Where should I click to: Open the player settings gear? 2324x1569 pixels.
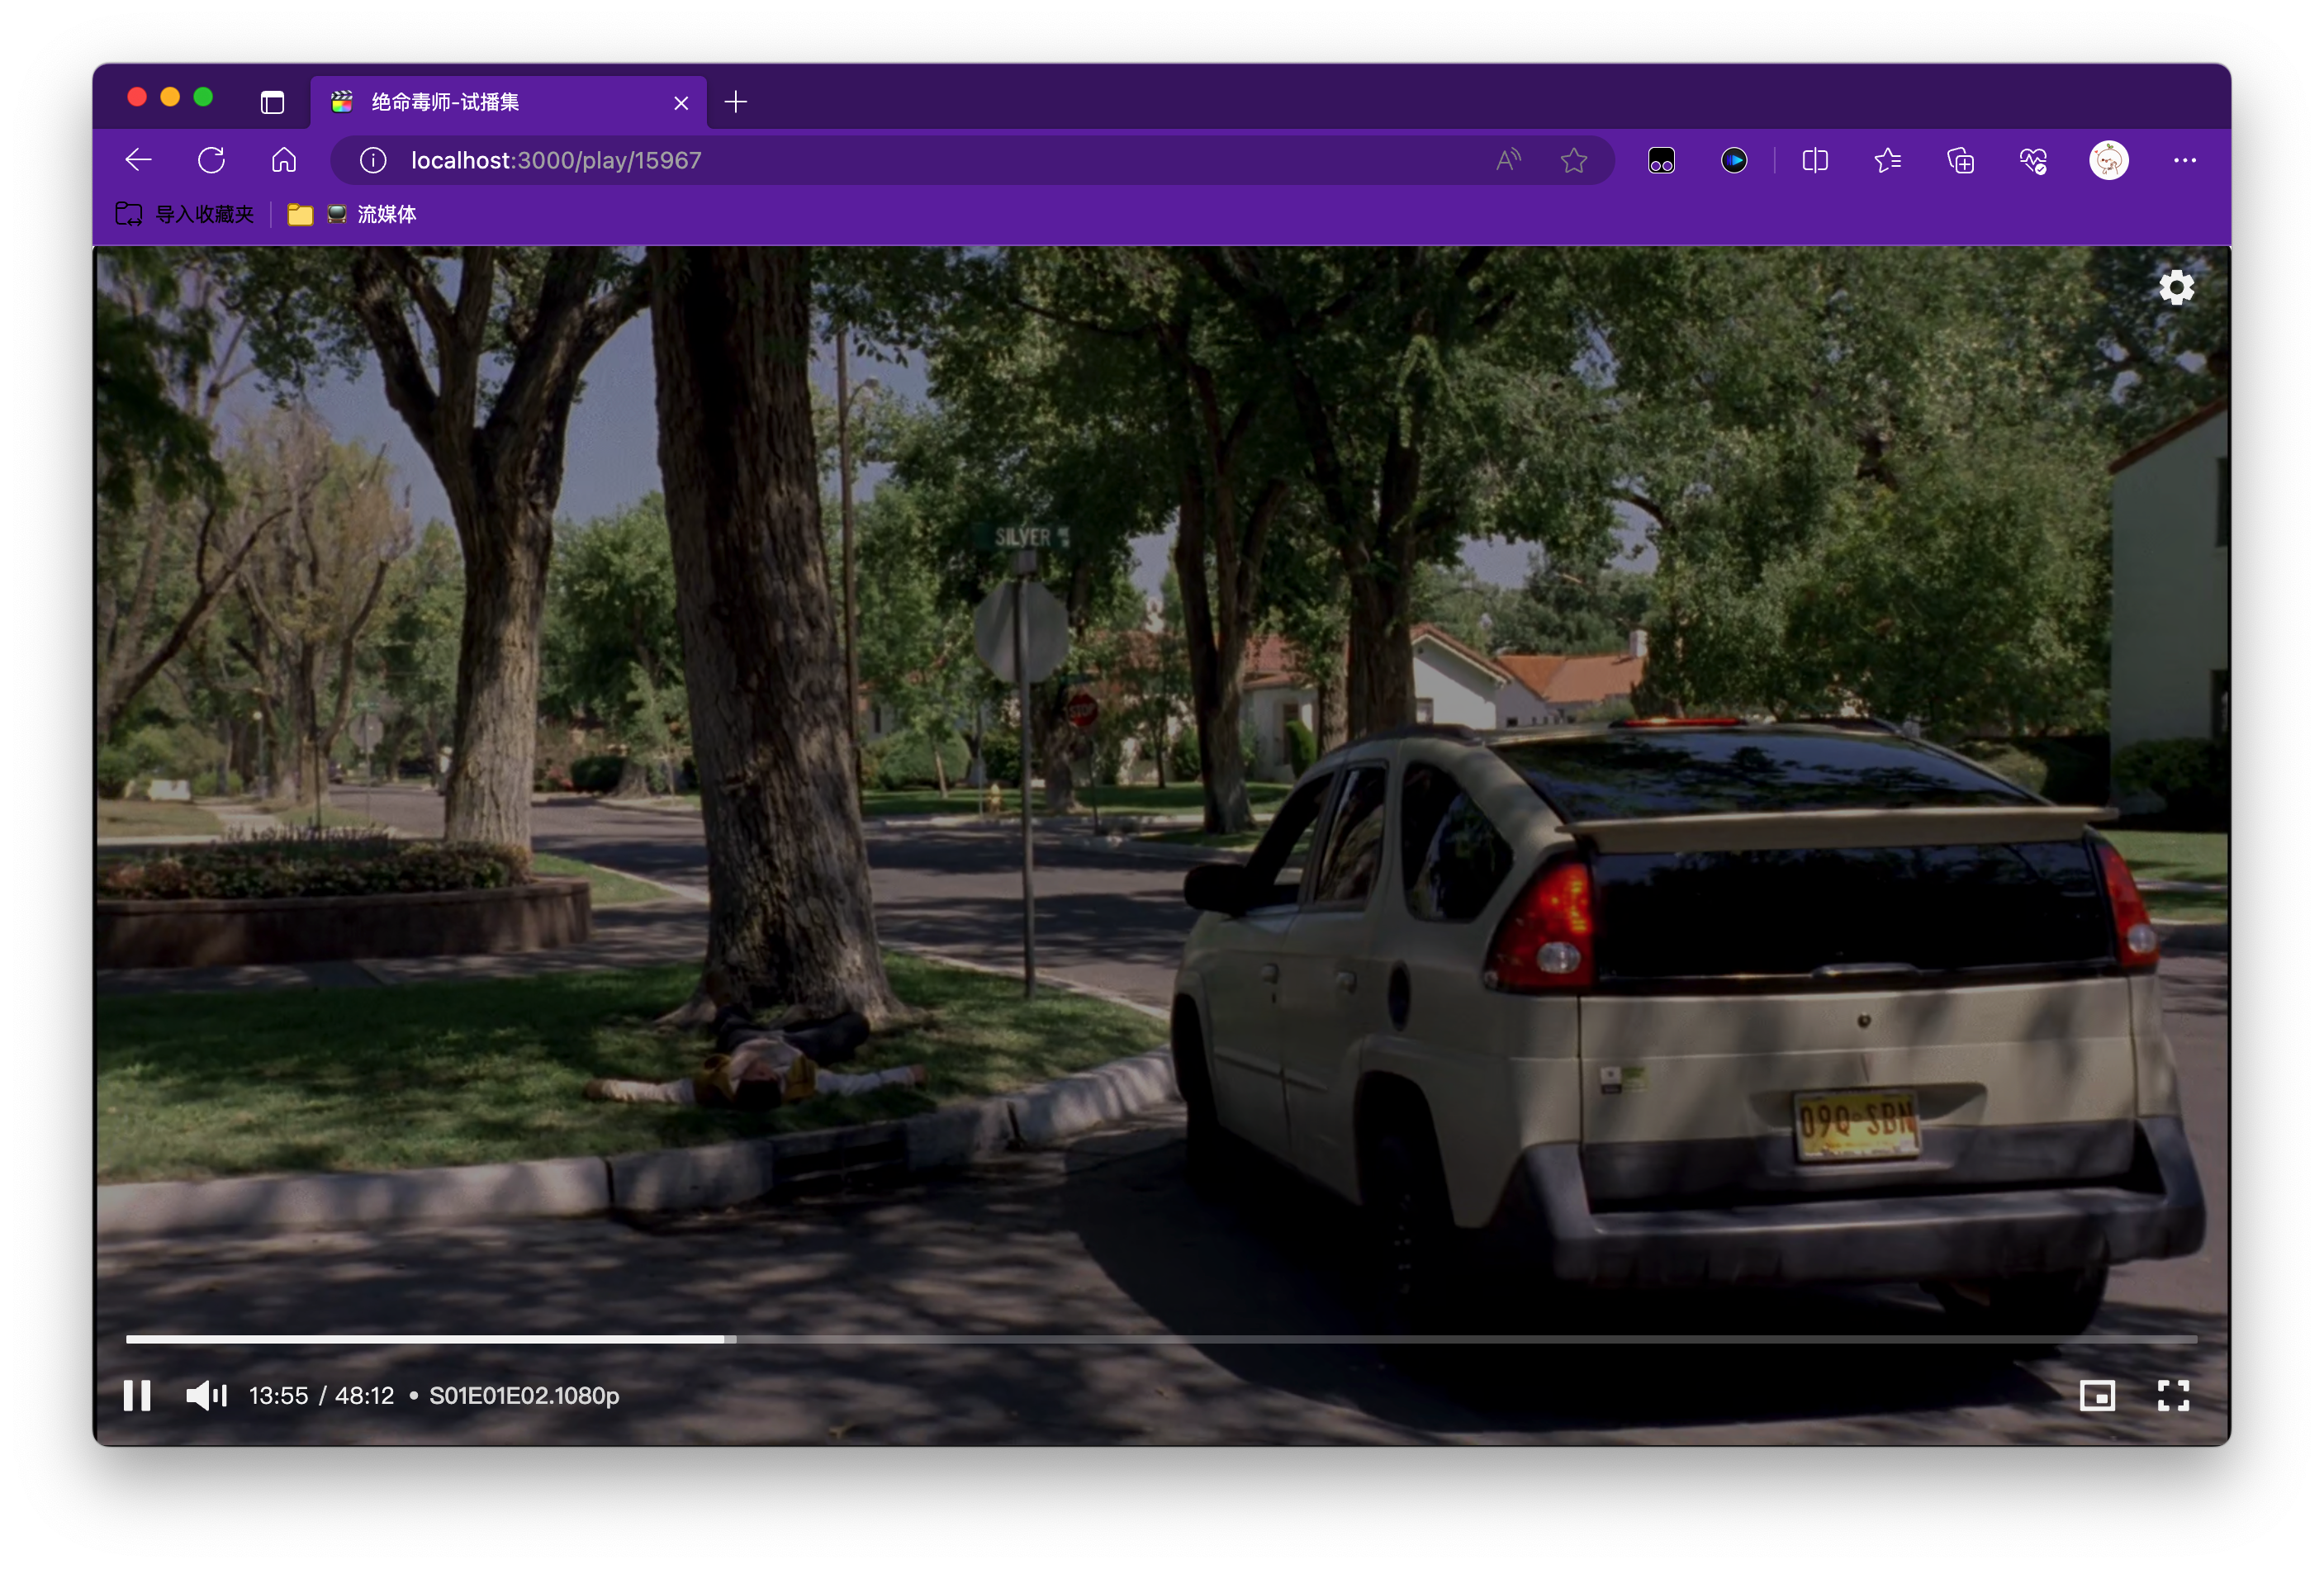2177,288
